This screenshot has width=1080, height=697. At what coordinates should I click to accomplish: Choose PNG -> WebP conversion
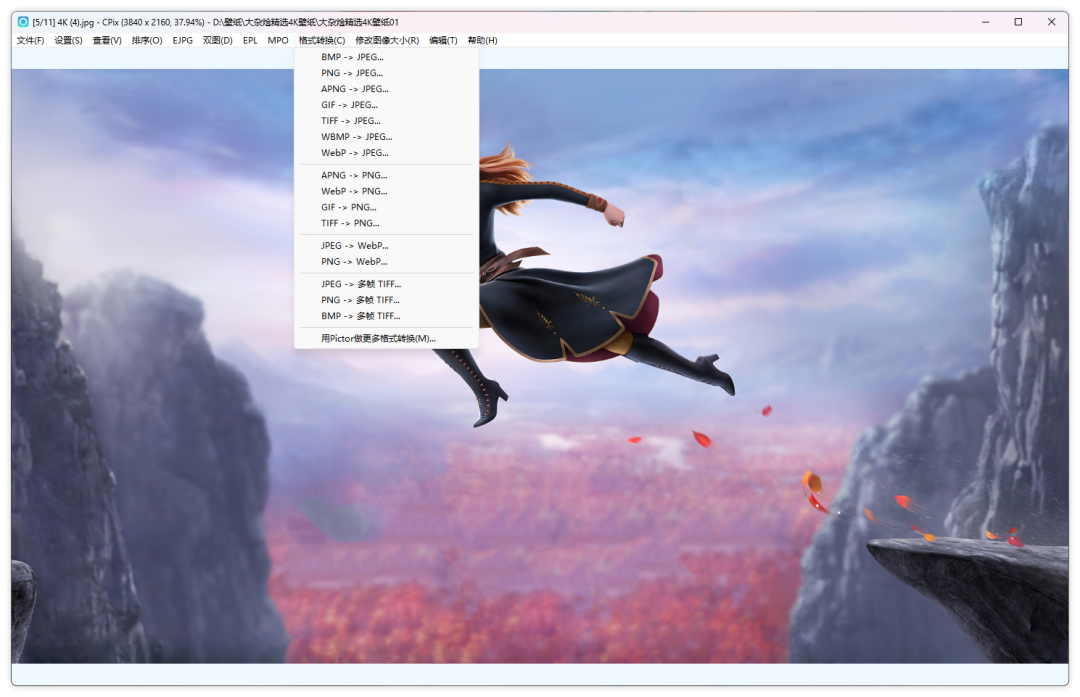coord(386,262)
